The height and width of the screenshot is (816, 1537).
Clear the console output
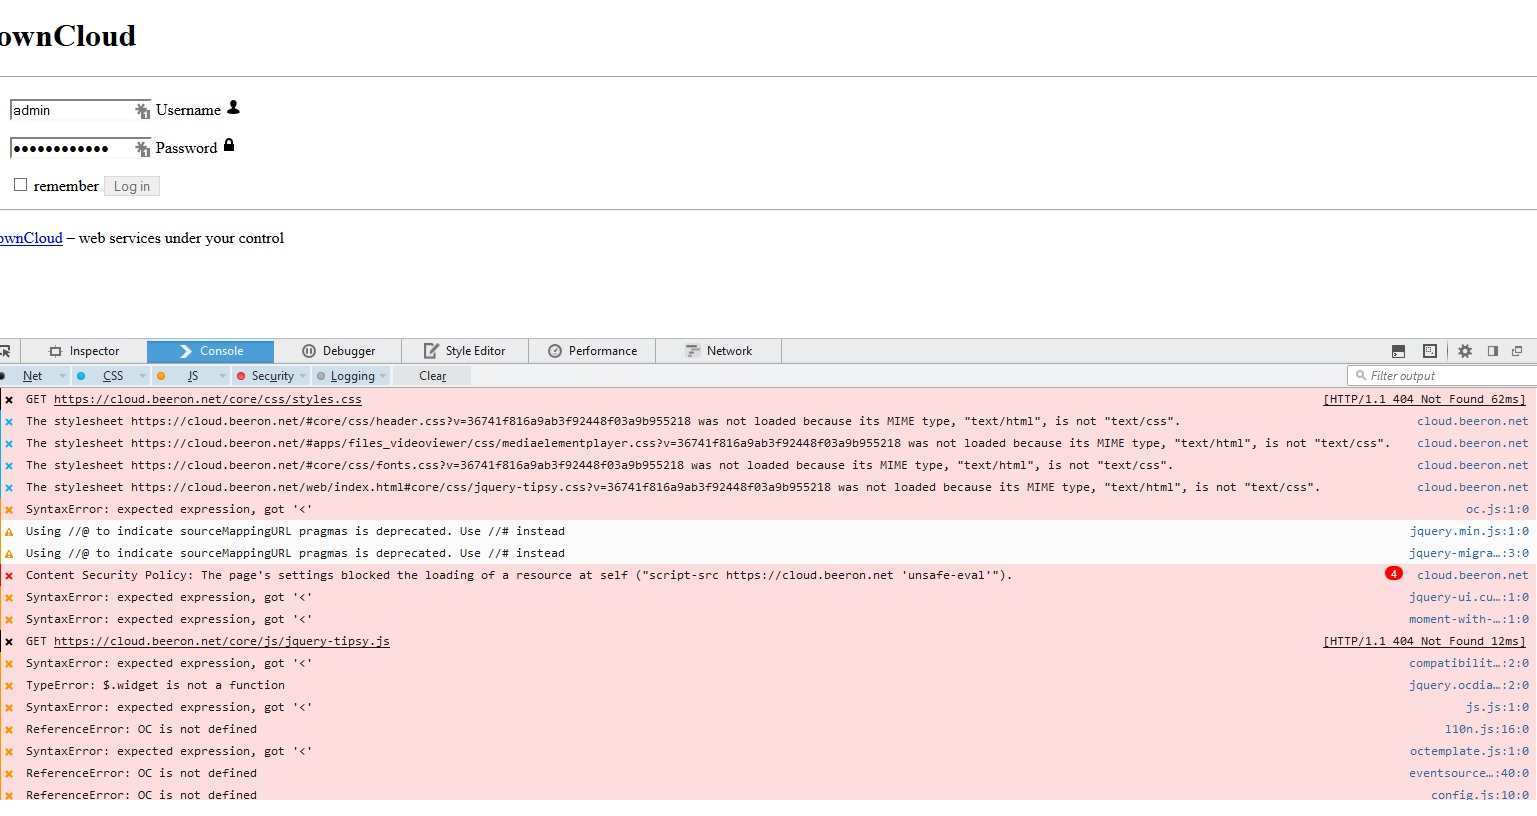432,376
